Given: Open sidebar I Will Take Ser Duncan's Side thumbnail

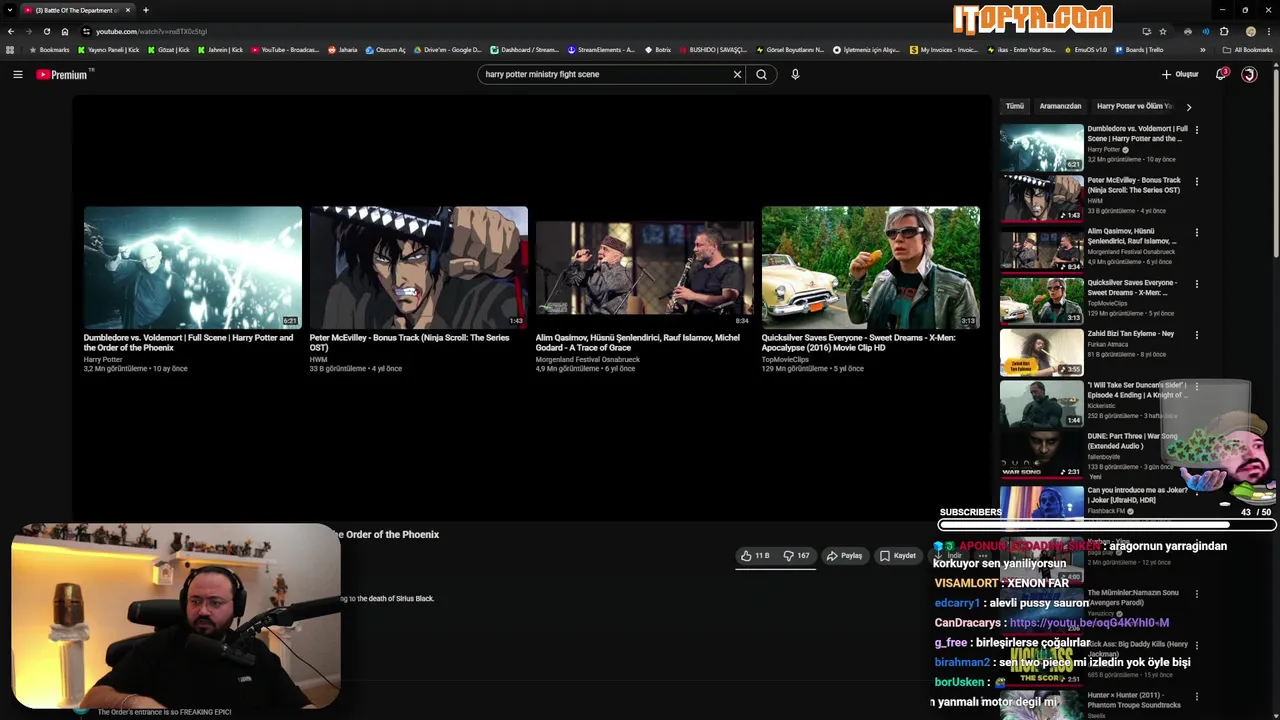Looking at the screenshot, I should (1041, 403).
